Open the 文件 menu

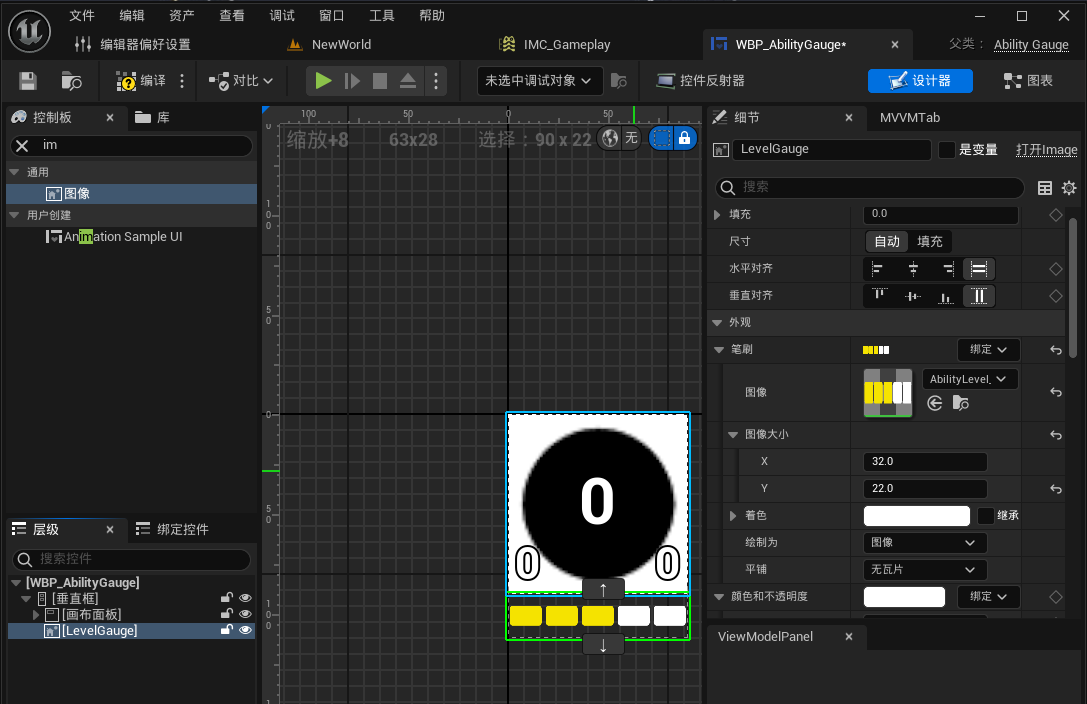point(82,16)
